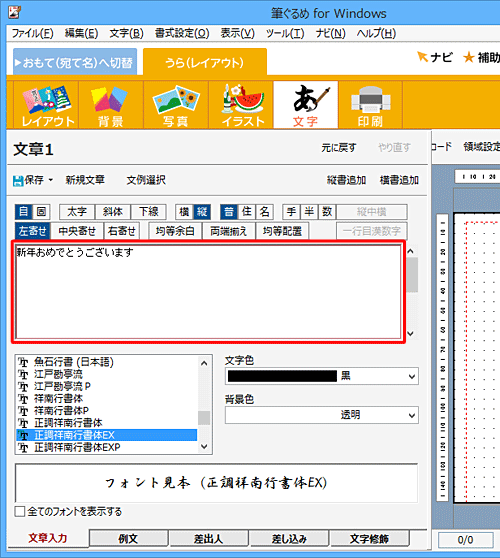Toggle the 半 half-width button
Viewport: 500px width, 558px height.
pyautogui.click(x=309, y=212)
